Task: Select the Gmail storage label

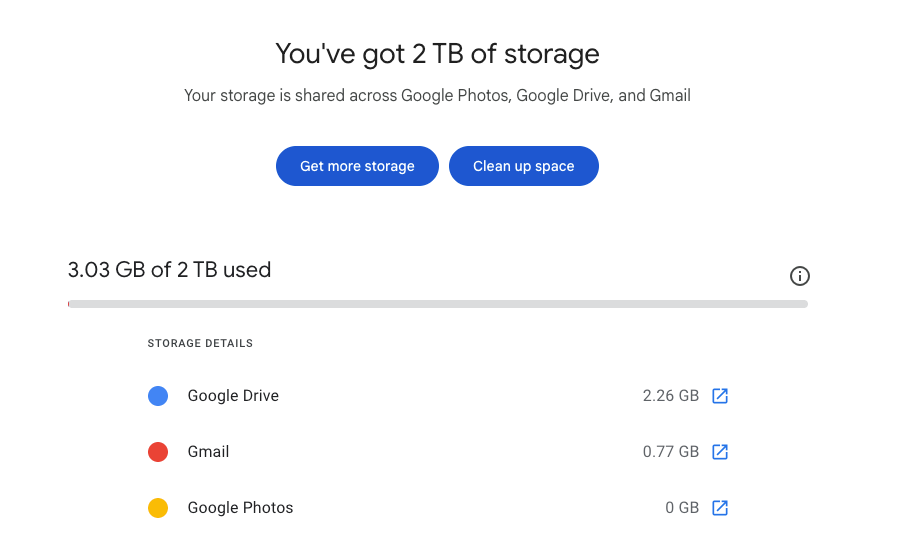Action: [208, 452]
